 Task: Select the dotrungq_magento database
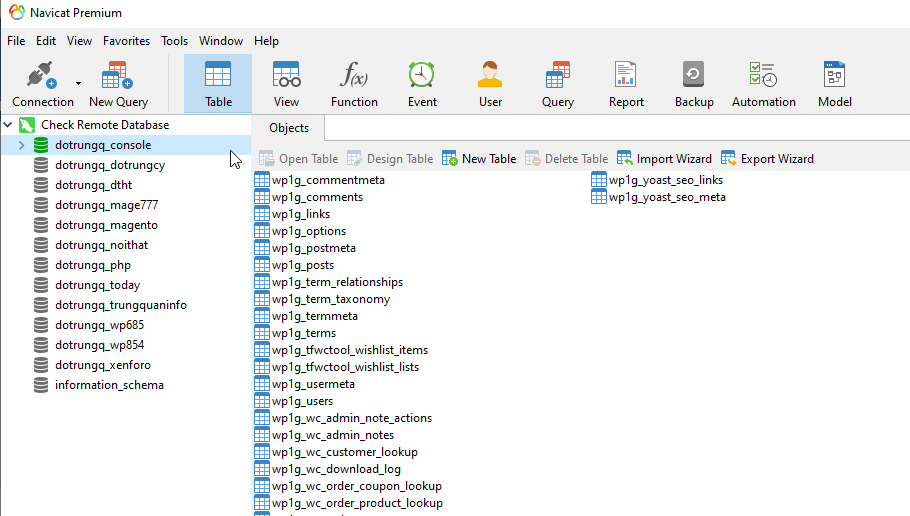tap(106, 225)
